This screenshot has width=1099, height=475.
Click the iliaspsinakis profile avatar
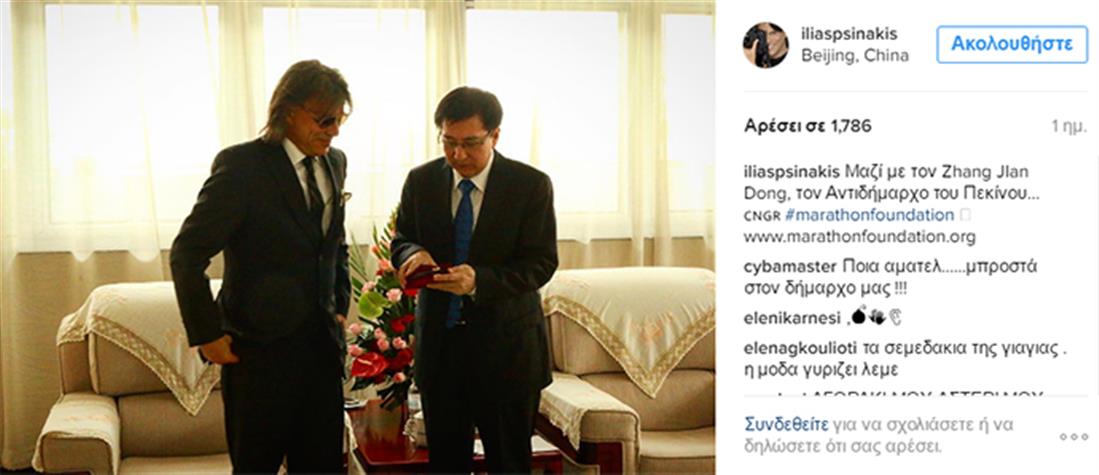(765, 45)
